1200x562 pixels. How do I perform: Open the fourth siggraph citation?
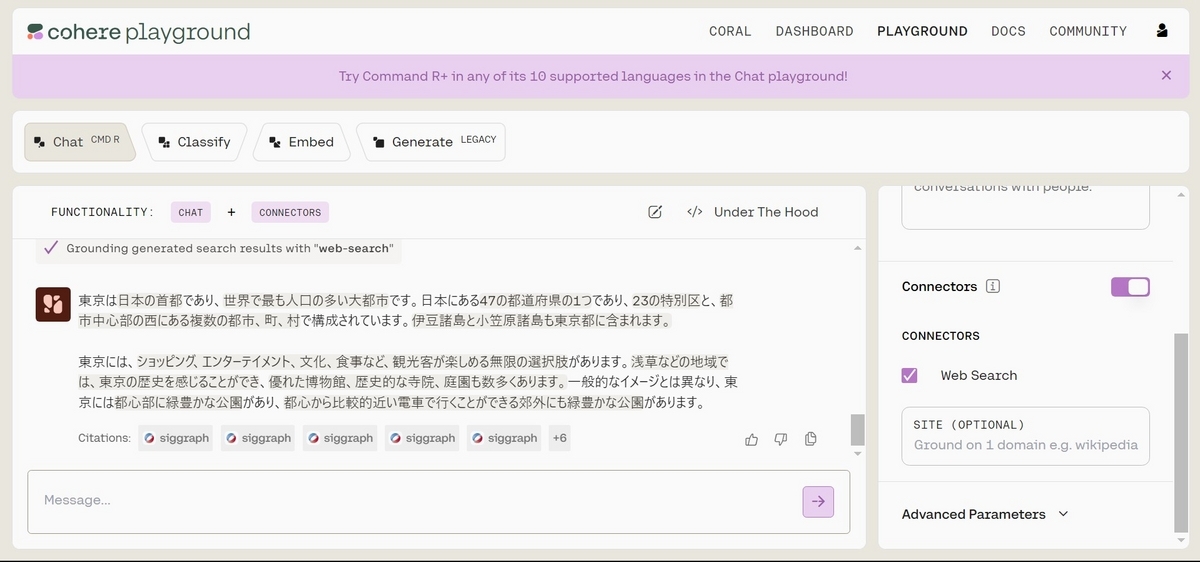click(422, 438)
